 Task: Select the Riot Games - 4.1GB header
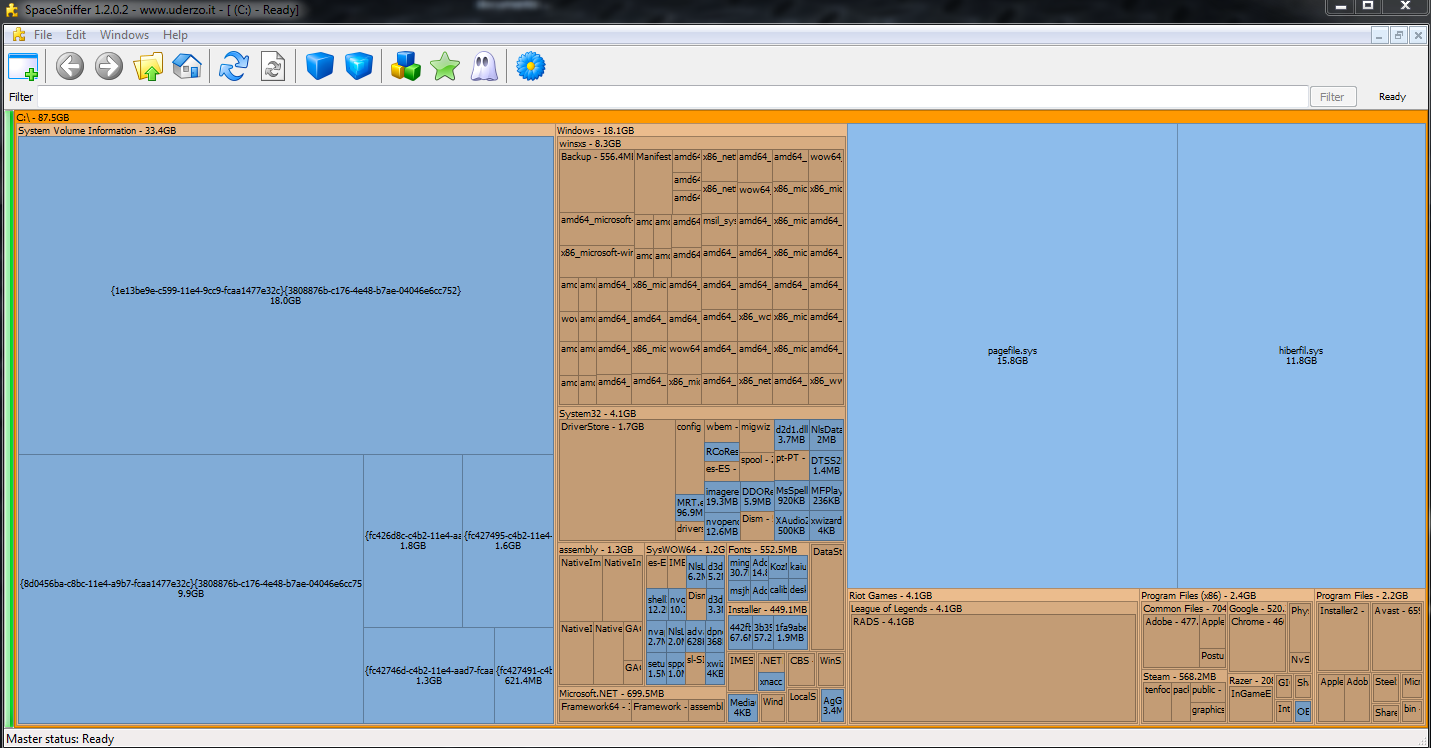click(x=993, y=595)
